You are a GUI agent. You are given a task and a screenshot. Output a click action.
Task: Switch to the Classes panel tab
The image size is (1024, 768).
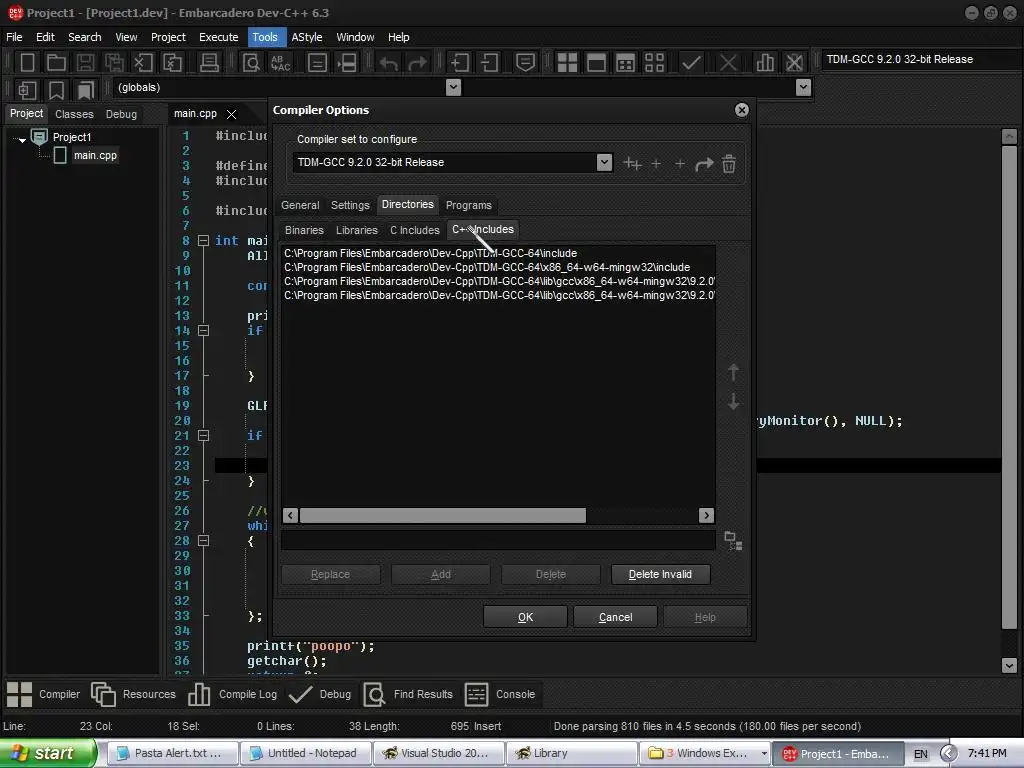[74, 114]
